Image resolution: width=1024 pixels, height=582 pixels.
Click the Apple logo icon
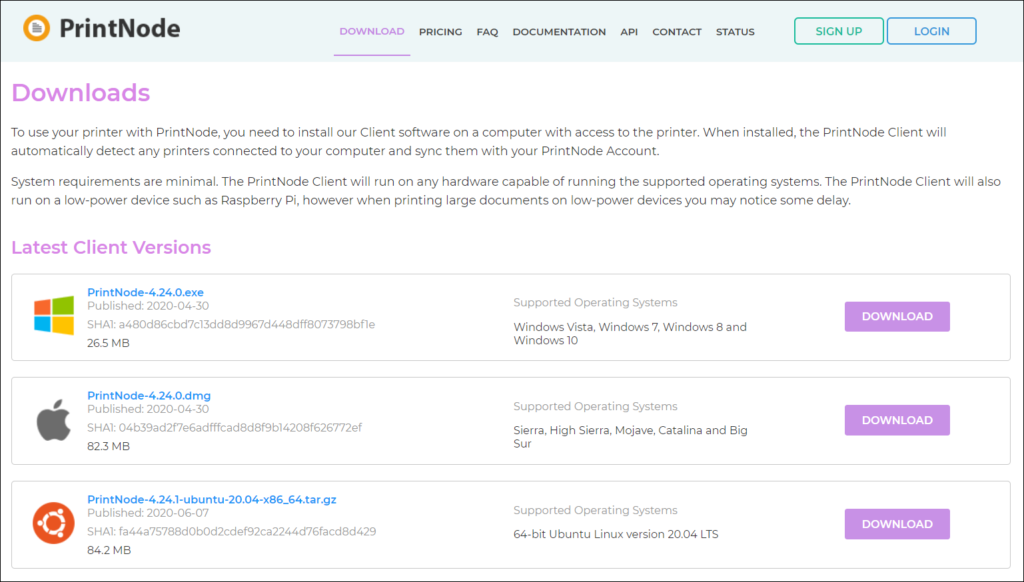click(x=54, y=420)
